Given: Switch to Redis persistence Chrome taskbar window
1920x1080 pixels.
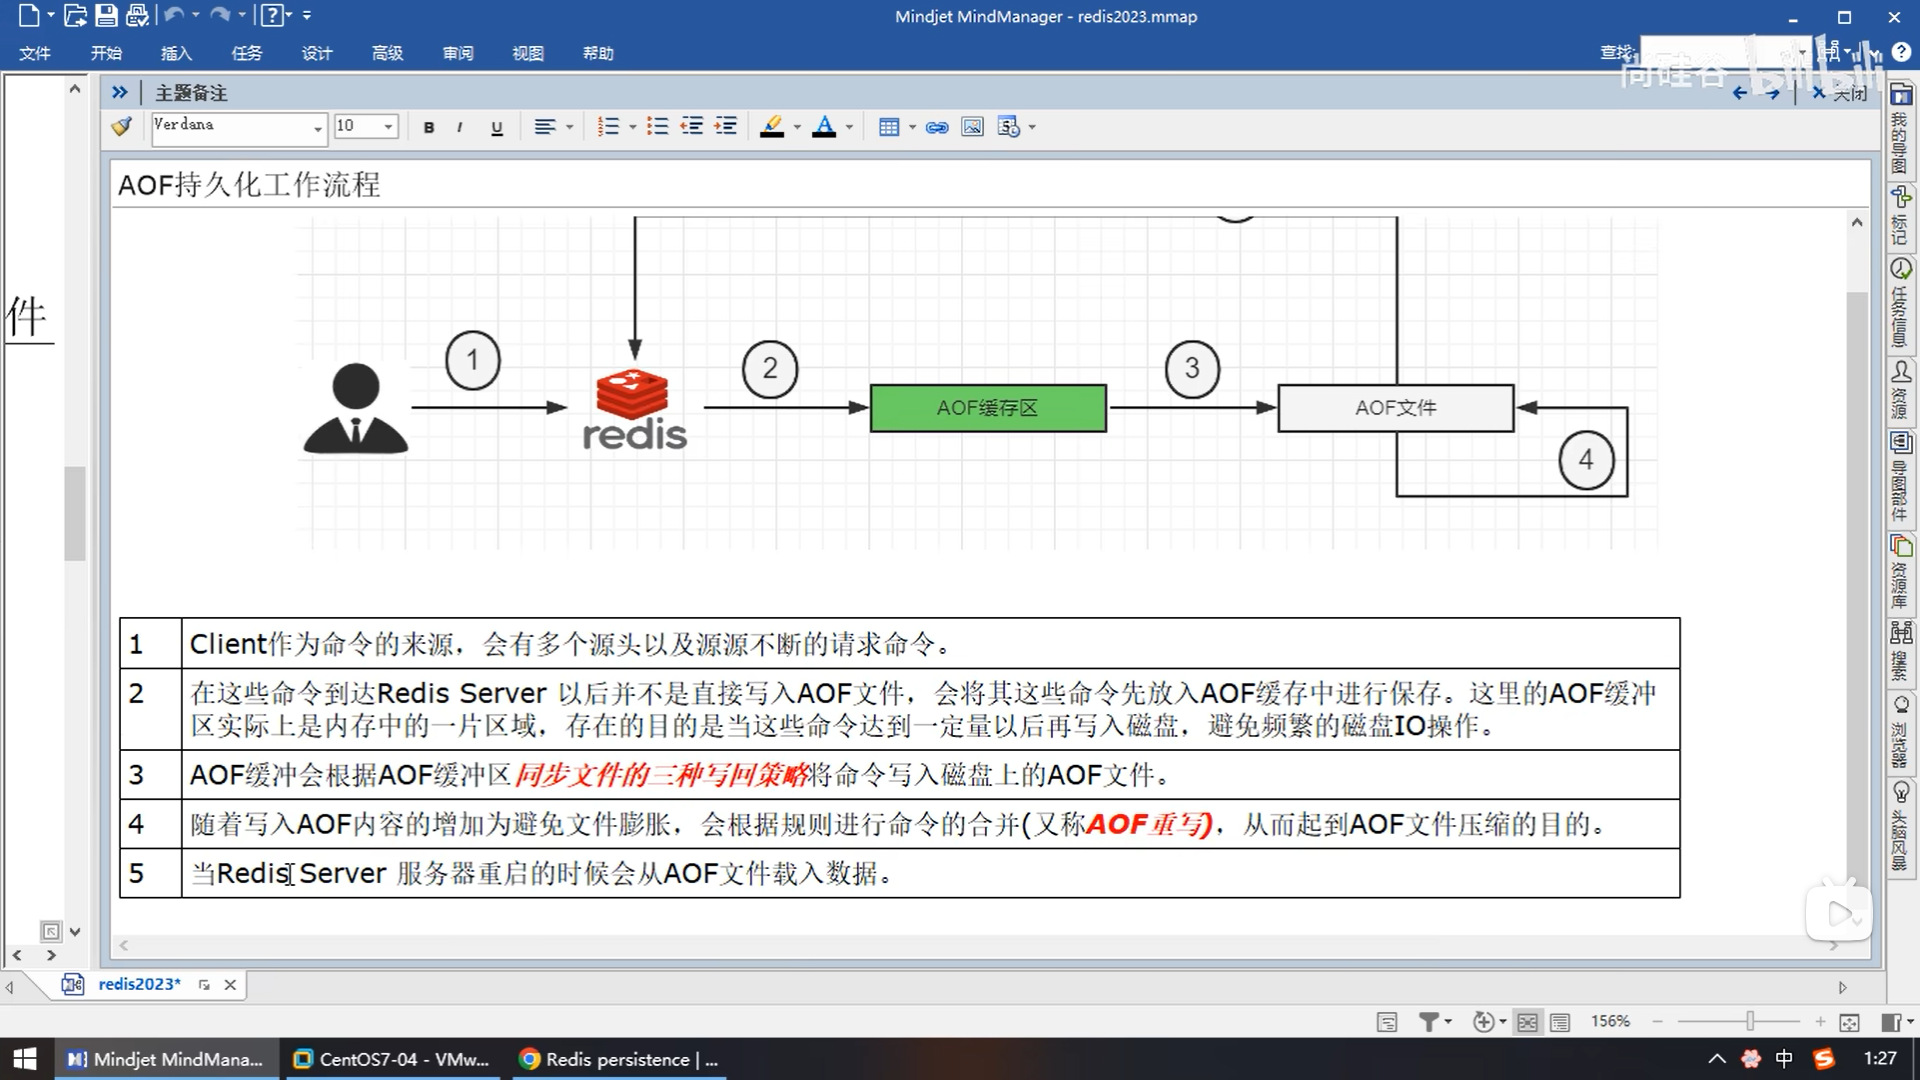Looking at the screenshot, I should (620, 1059).
